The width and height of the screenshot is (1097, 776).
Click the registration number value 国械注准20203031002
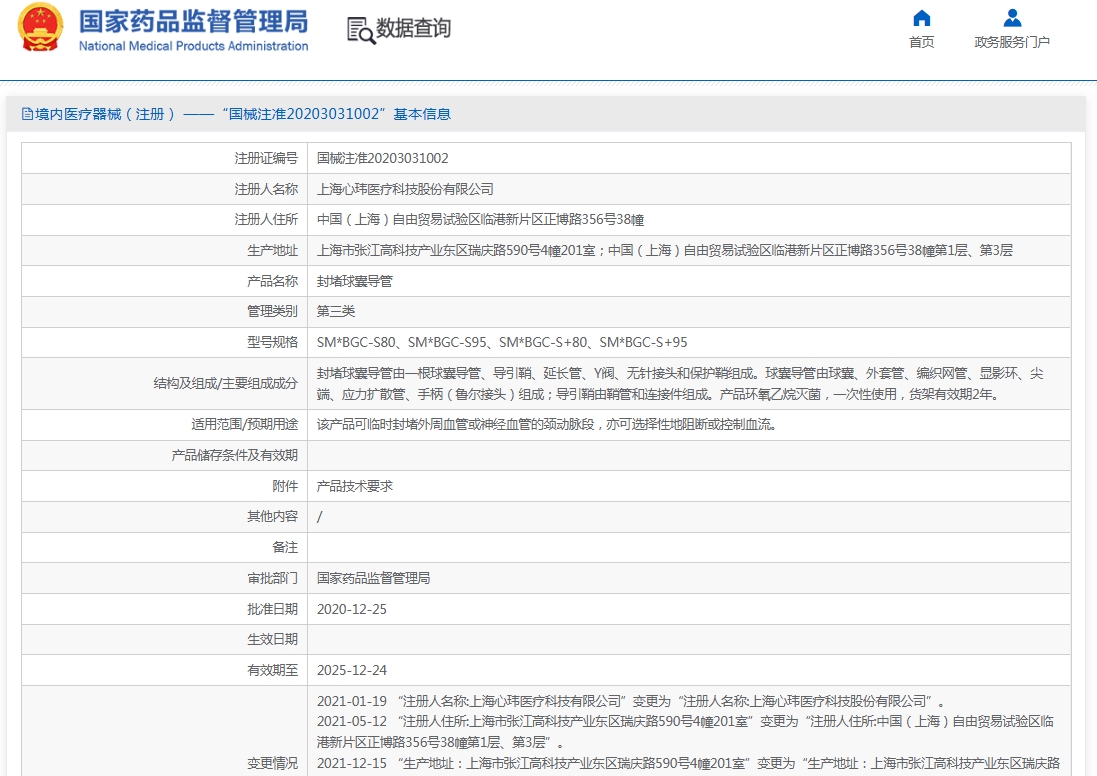(x=382, y=158)
